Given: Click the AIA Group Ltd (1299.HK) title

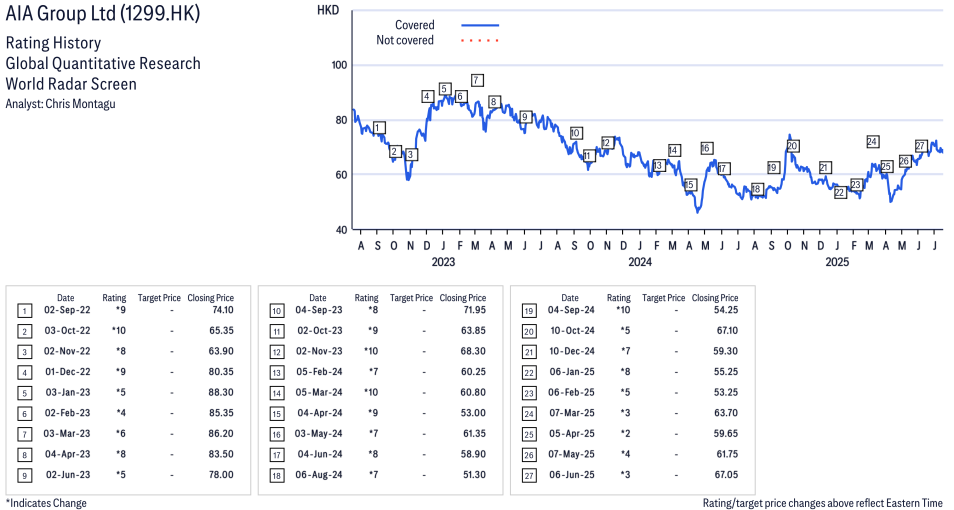Looking at the screenshot, I should [103, 13].
